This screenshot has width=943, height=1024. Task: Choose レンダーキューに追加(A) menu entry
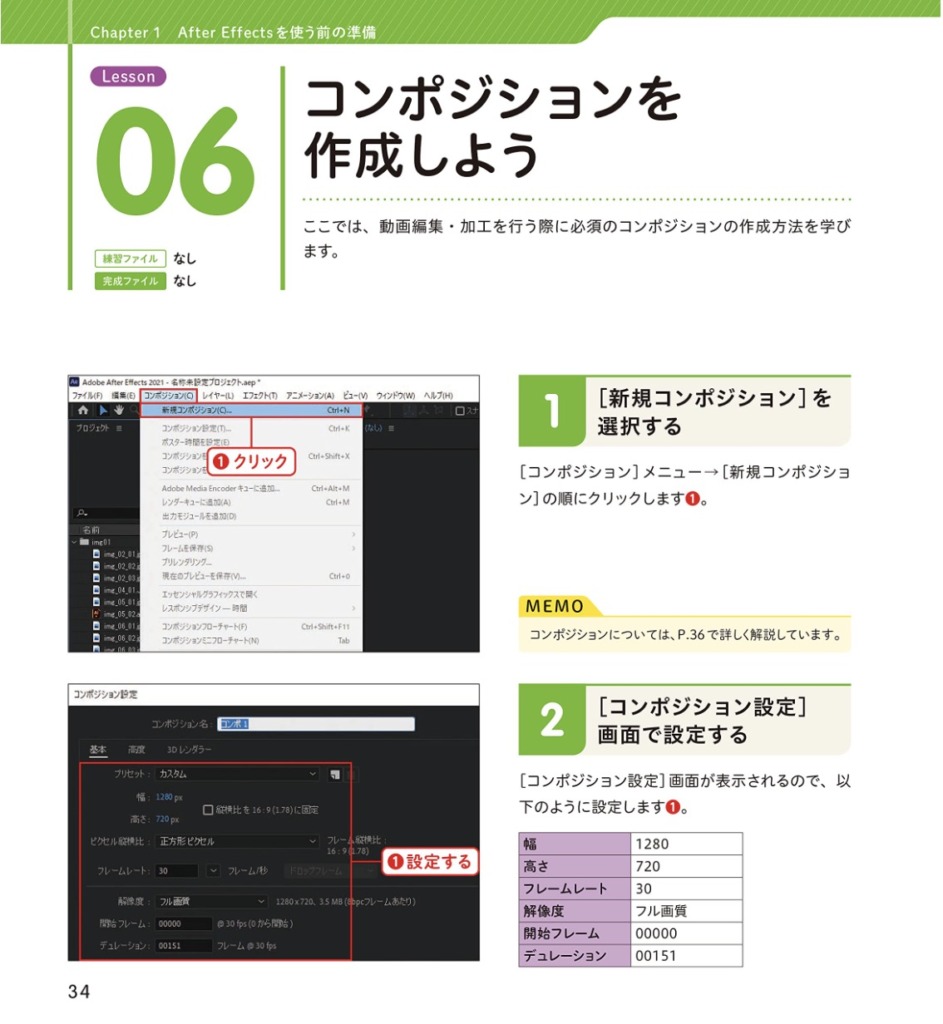coord(251,502)
